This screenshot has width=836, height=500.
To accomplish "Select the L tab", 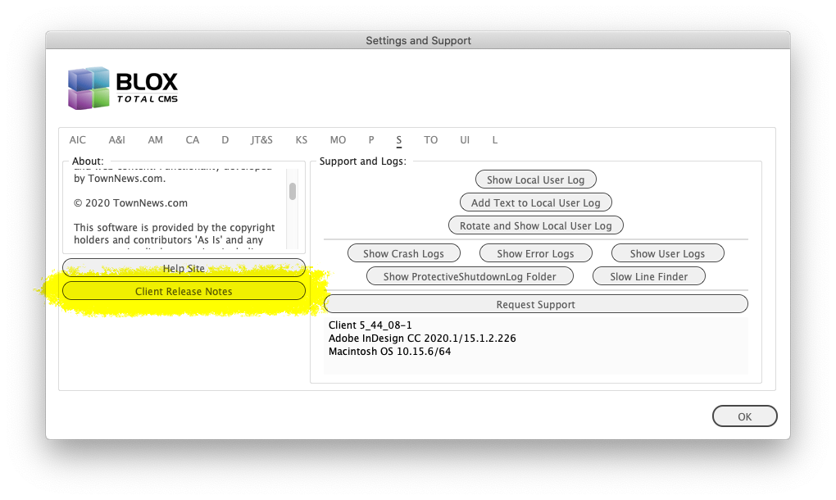I will pos(495,140).
